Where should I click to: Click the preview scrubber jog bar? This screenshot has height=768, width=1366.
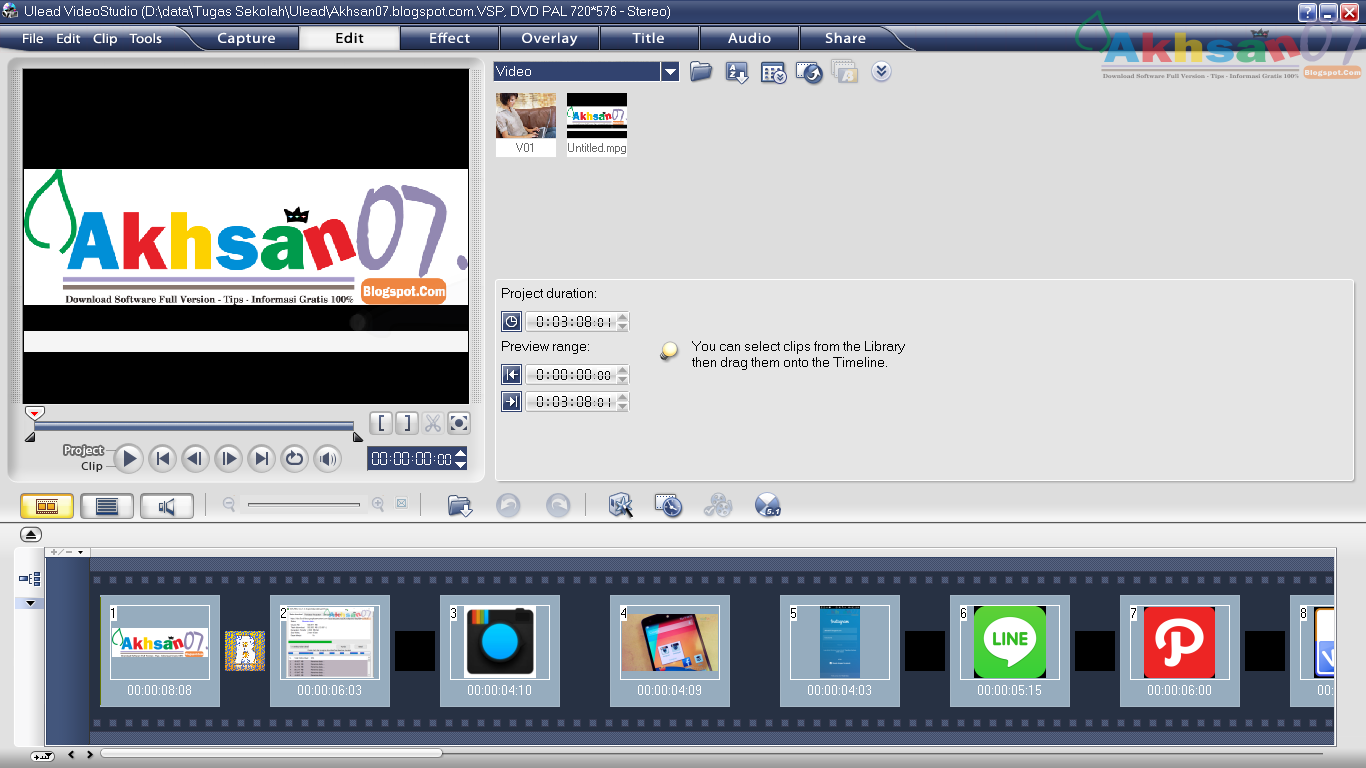tap(193, 426)
